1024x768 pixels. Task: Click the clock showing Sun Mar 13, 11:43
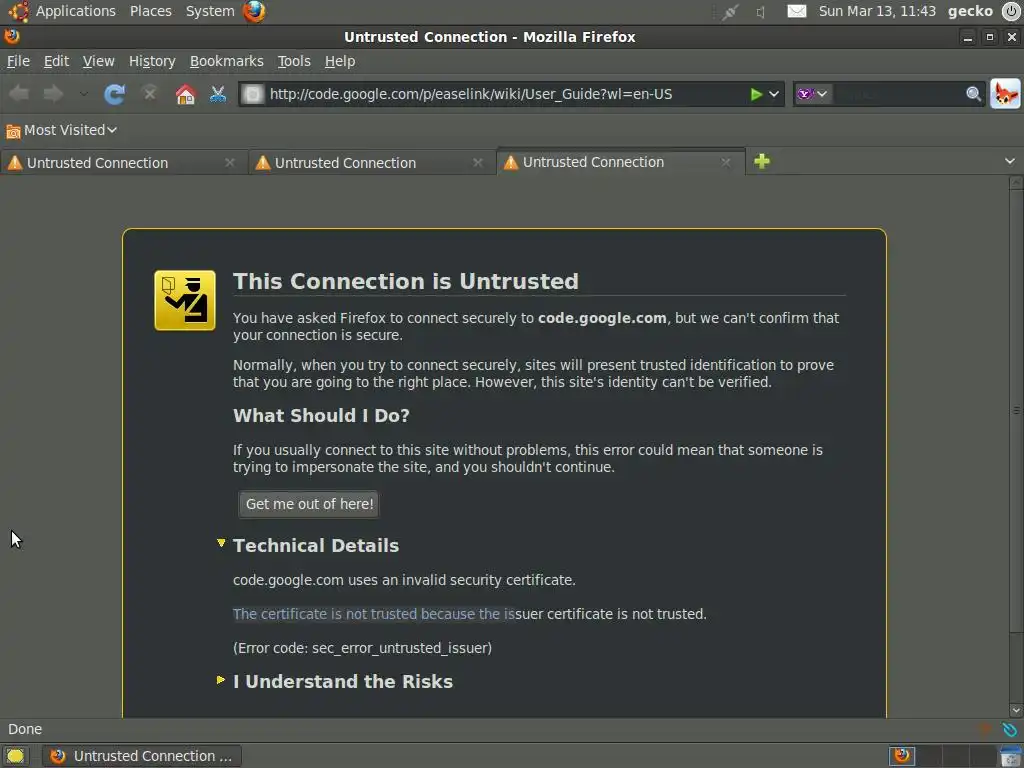(877, 11)
